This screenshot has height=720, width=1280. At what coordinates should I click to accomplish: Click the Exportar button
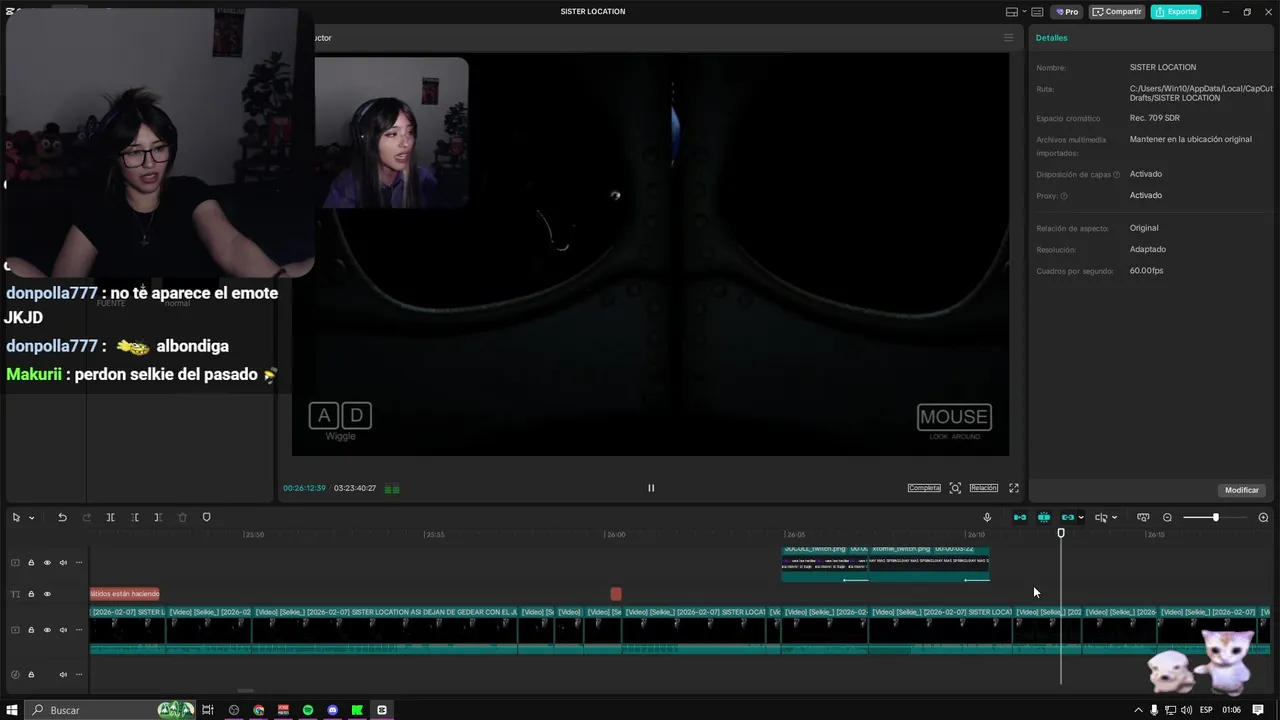click(x=1176, y=12)
